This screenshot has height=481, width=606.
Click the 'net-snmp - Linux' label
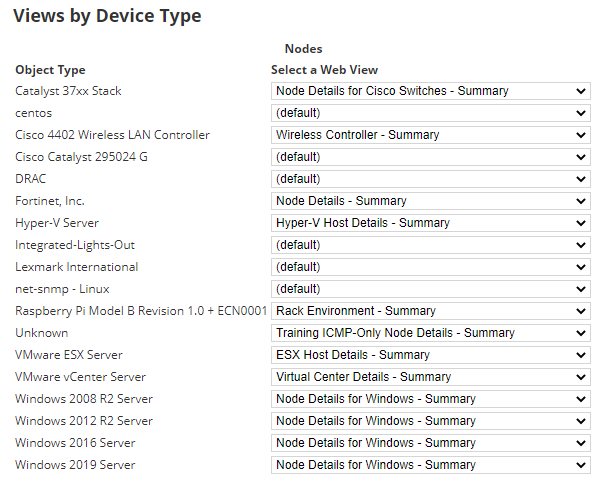point(62,290)
